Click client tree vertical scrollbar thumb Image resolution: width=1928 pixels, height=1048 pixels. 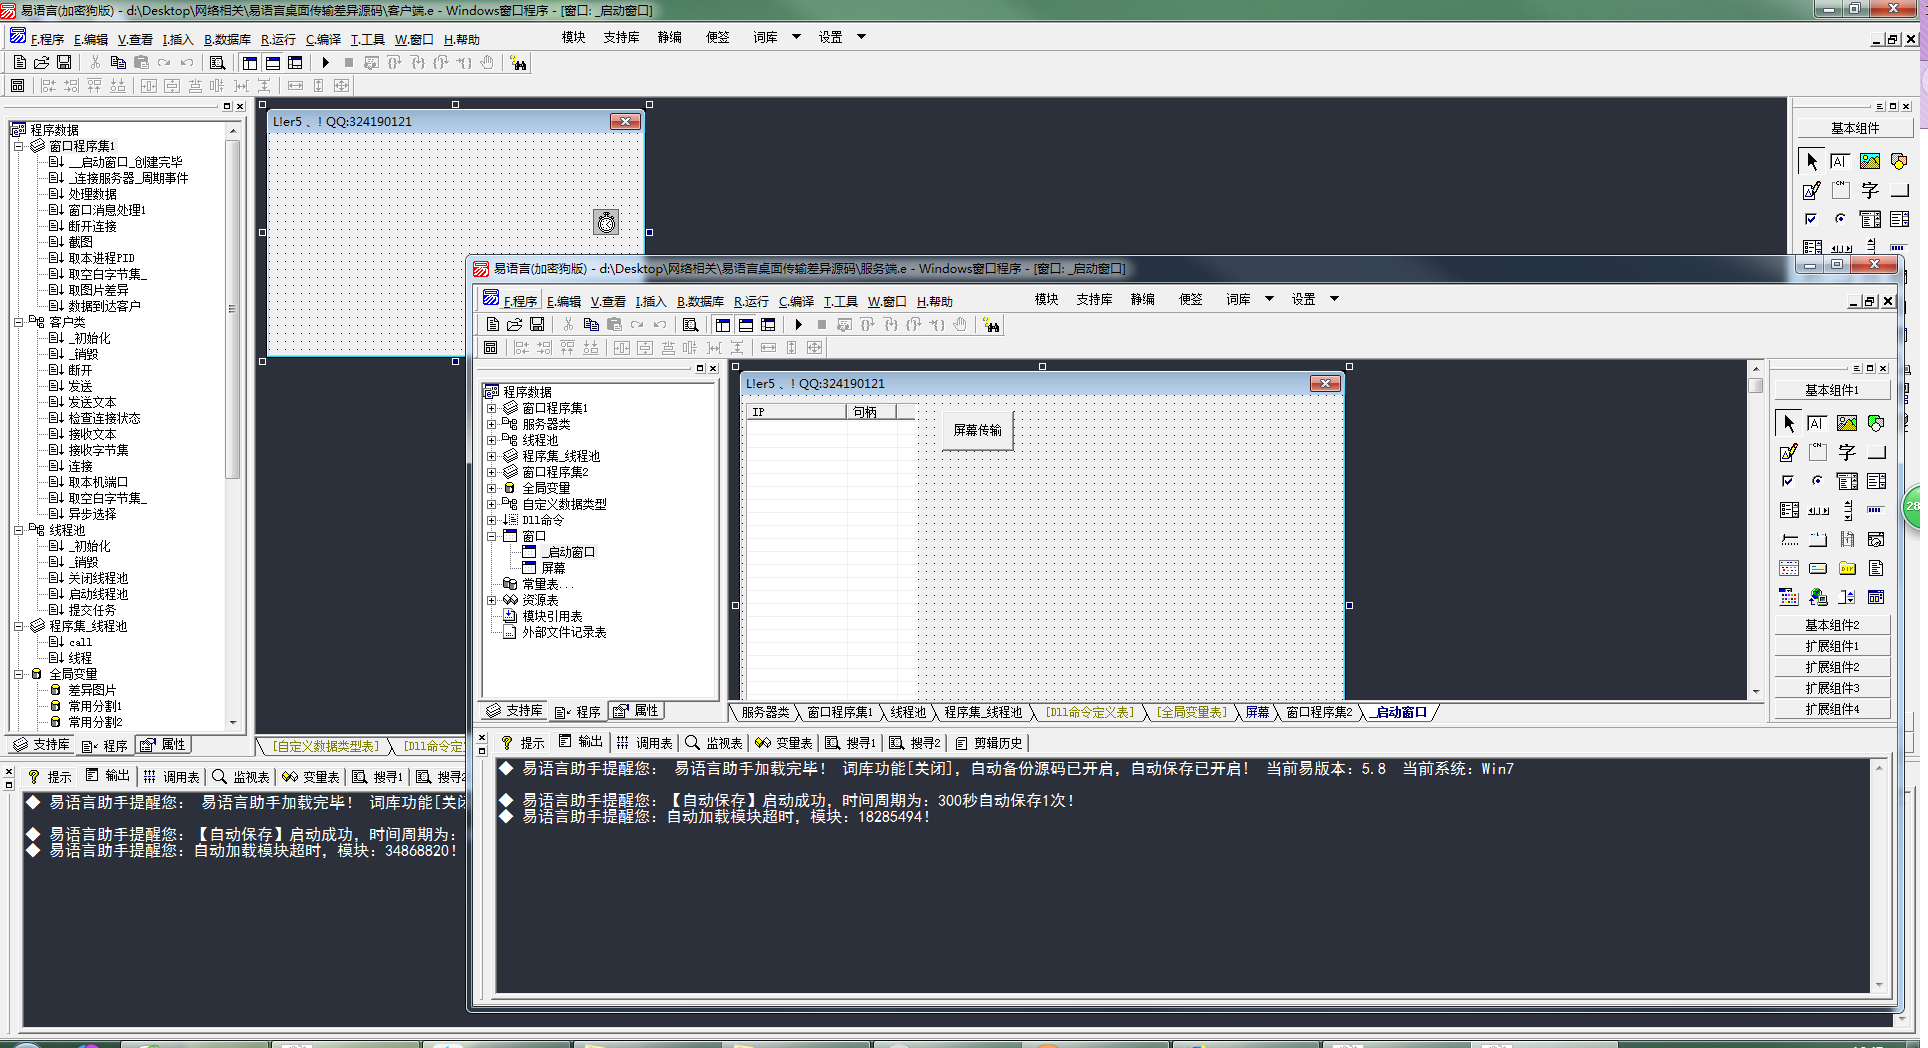232,310
